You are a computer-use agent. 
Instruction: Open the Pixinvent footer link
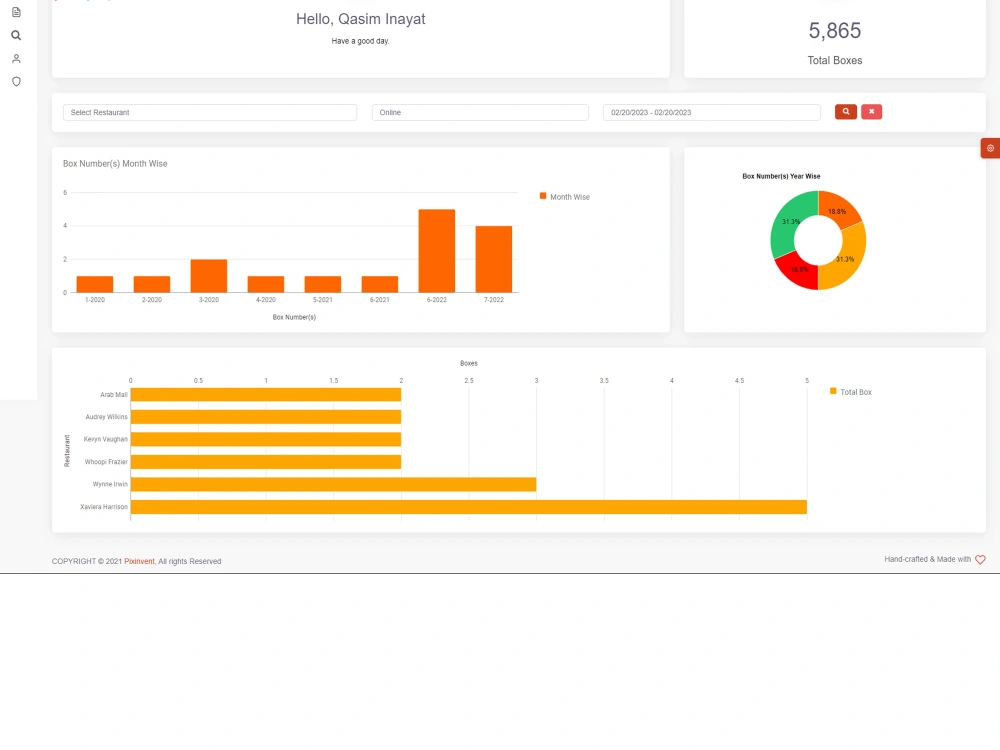coord(139,561)
